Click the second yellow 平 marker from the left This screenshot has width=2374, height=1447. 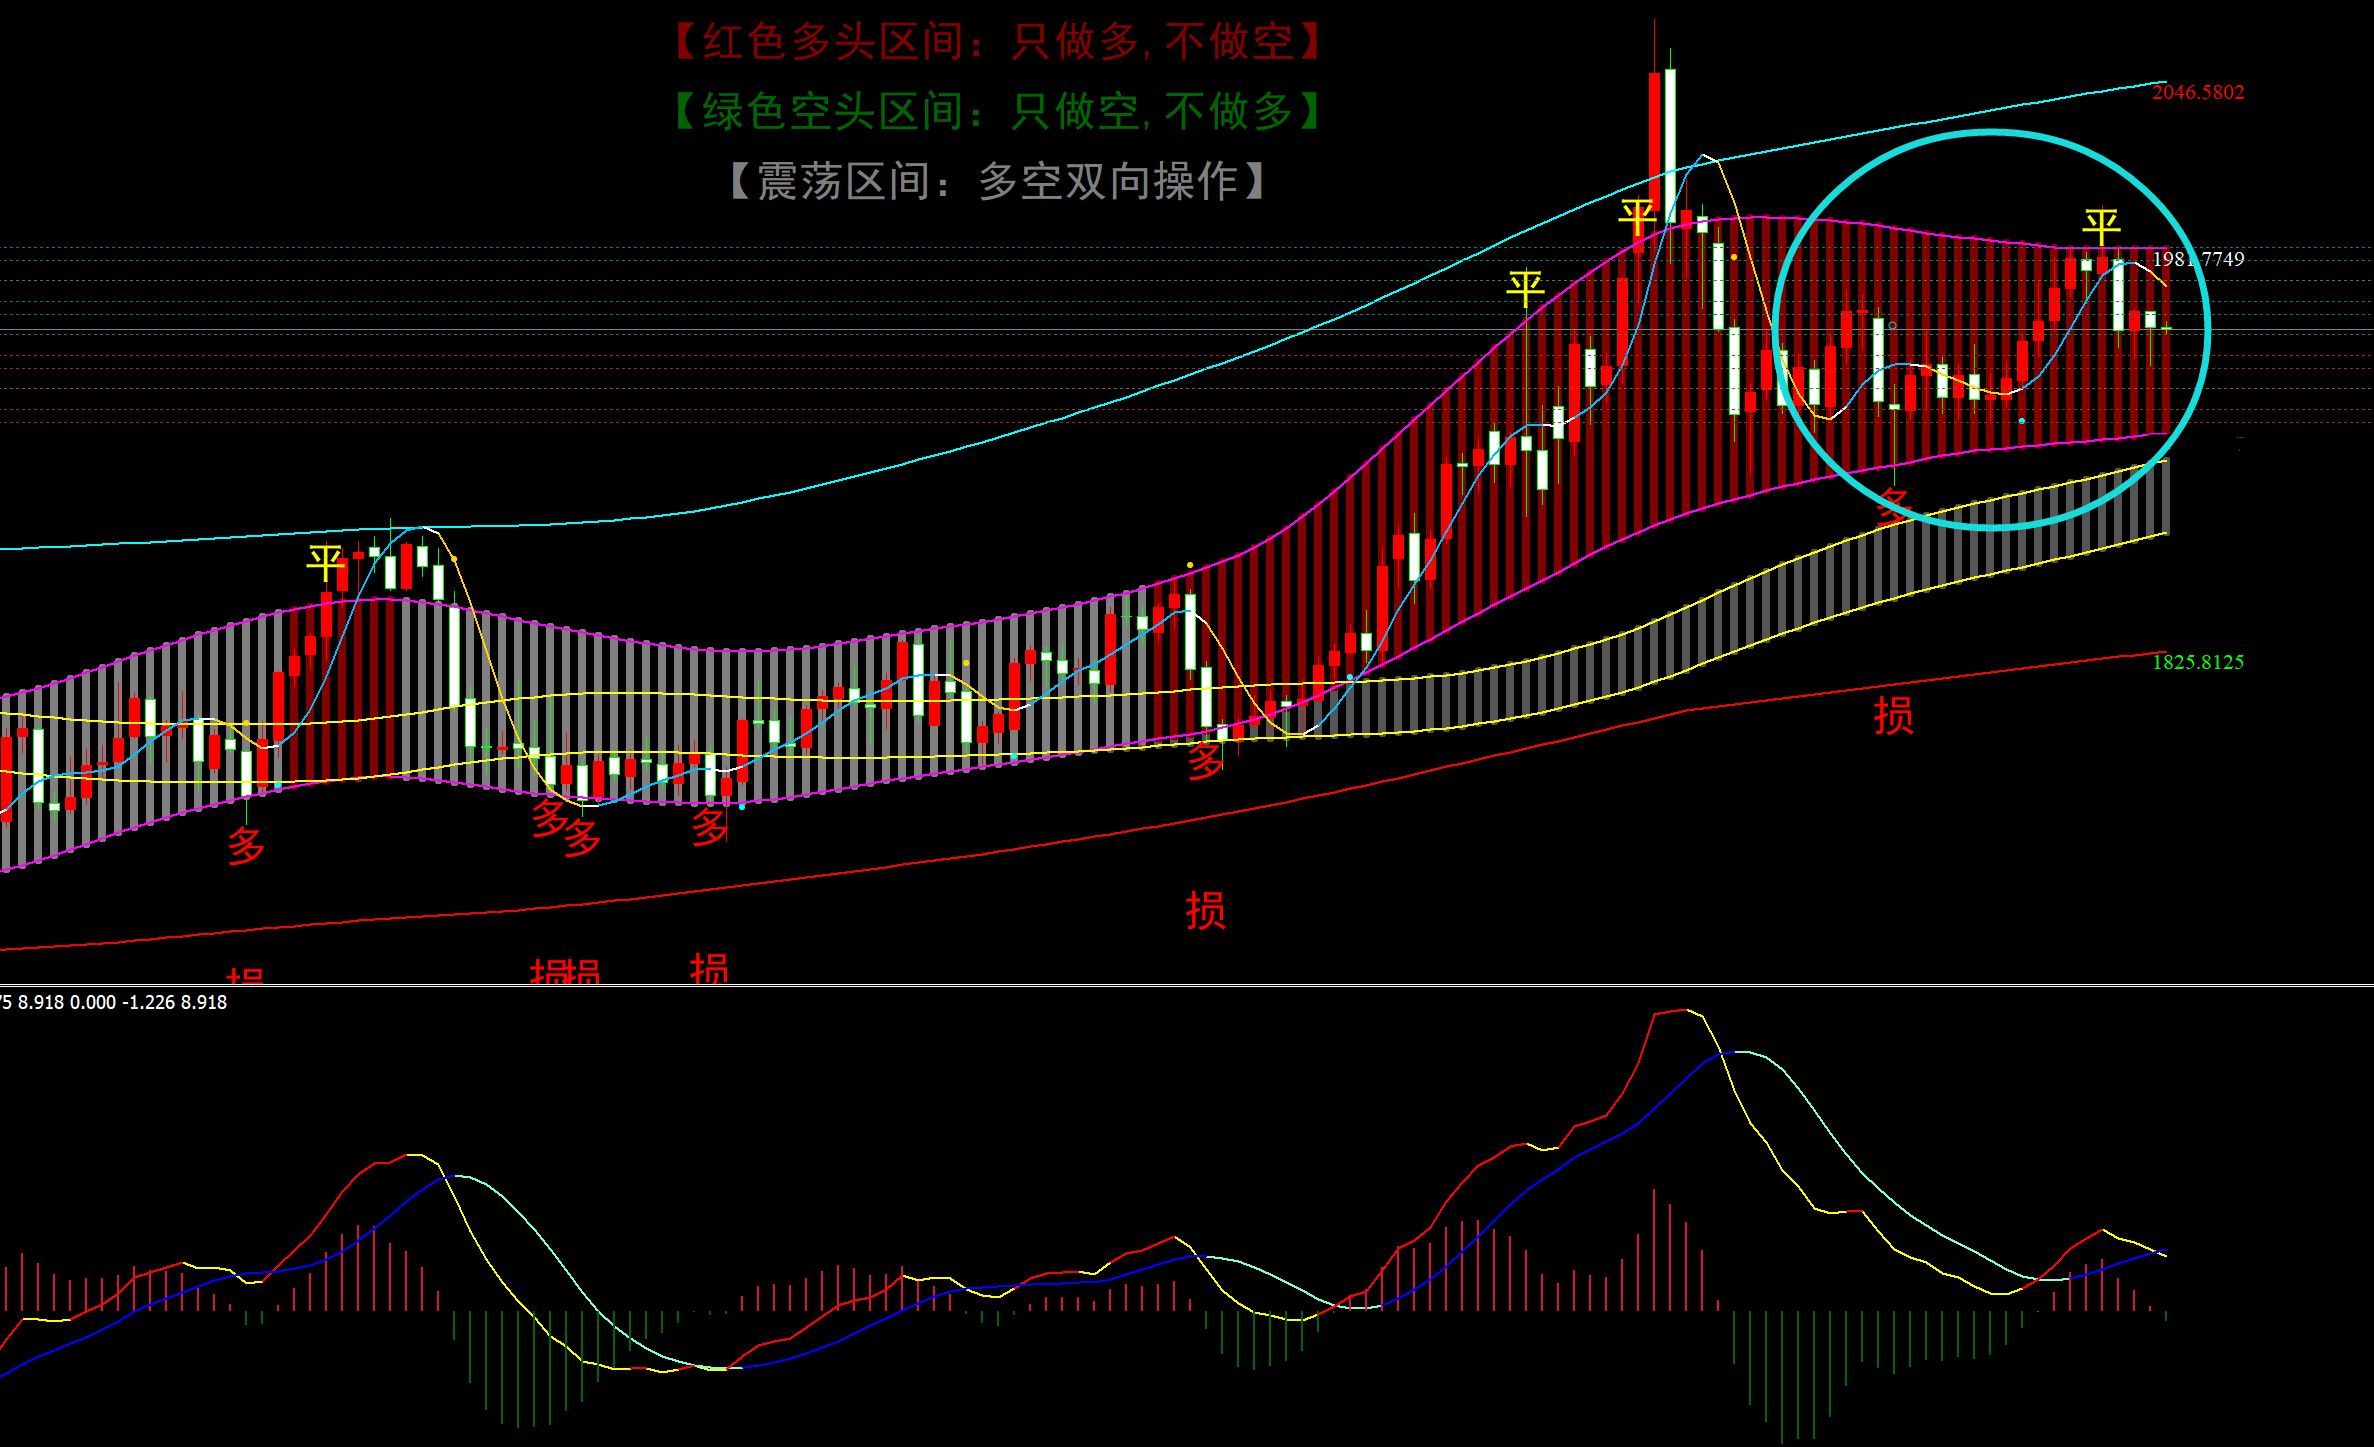[1525, 288]
